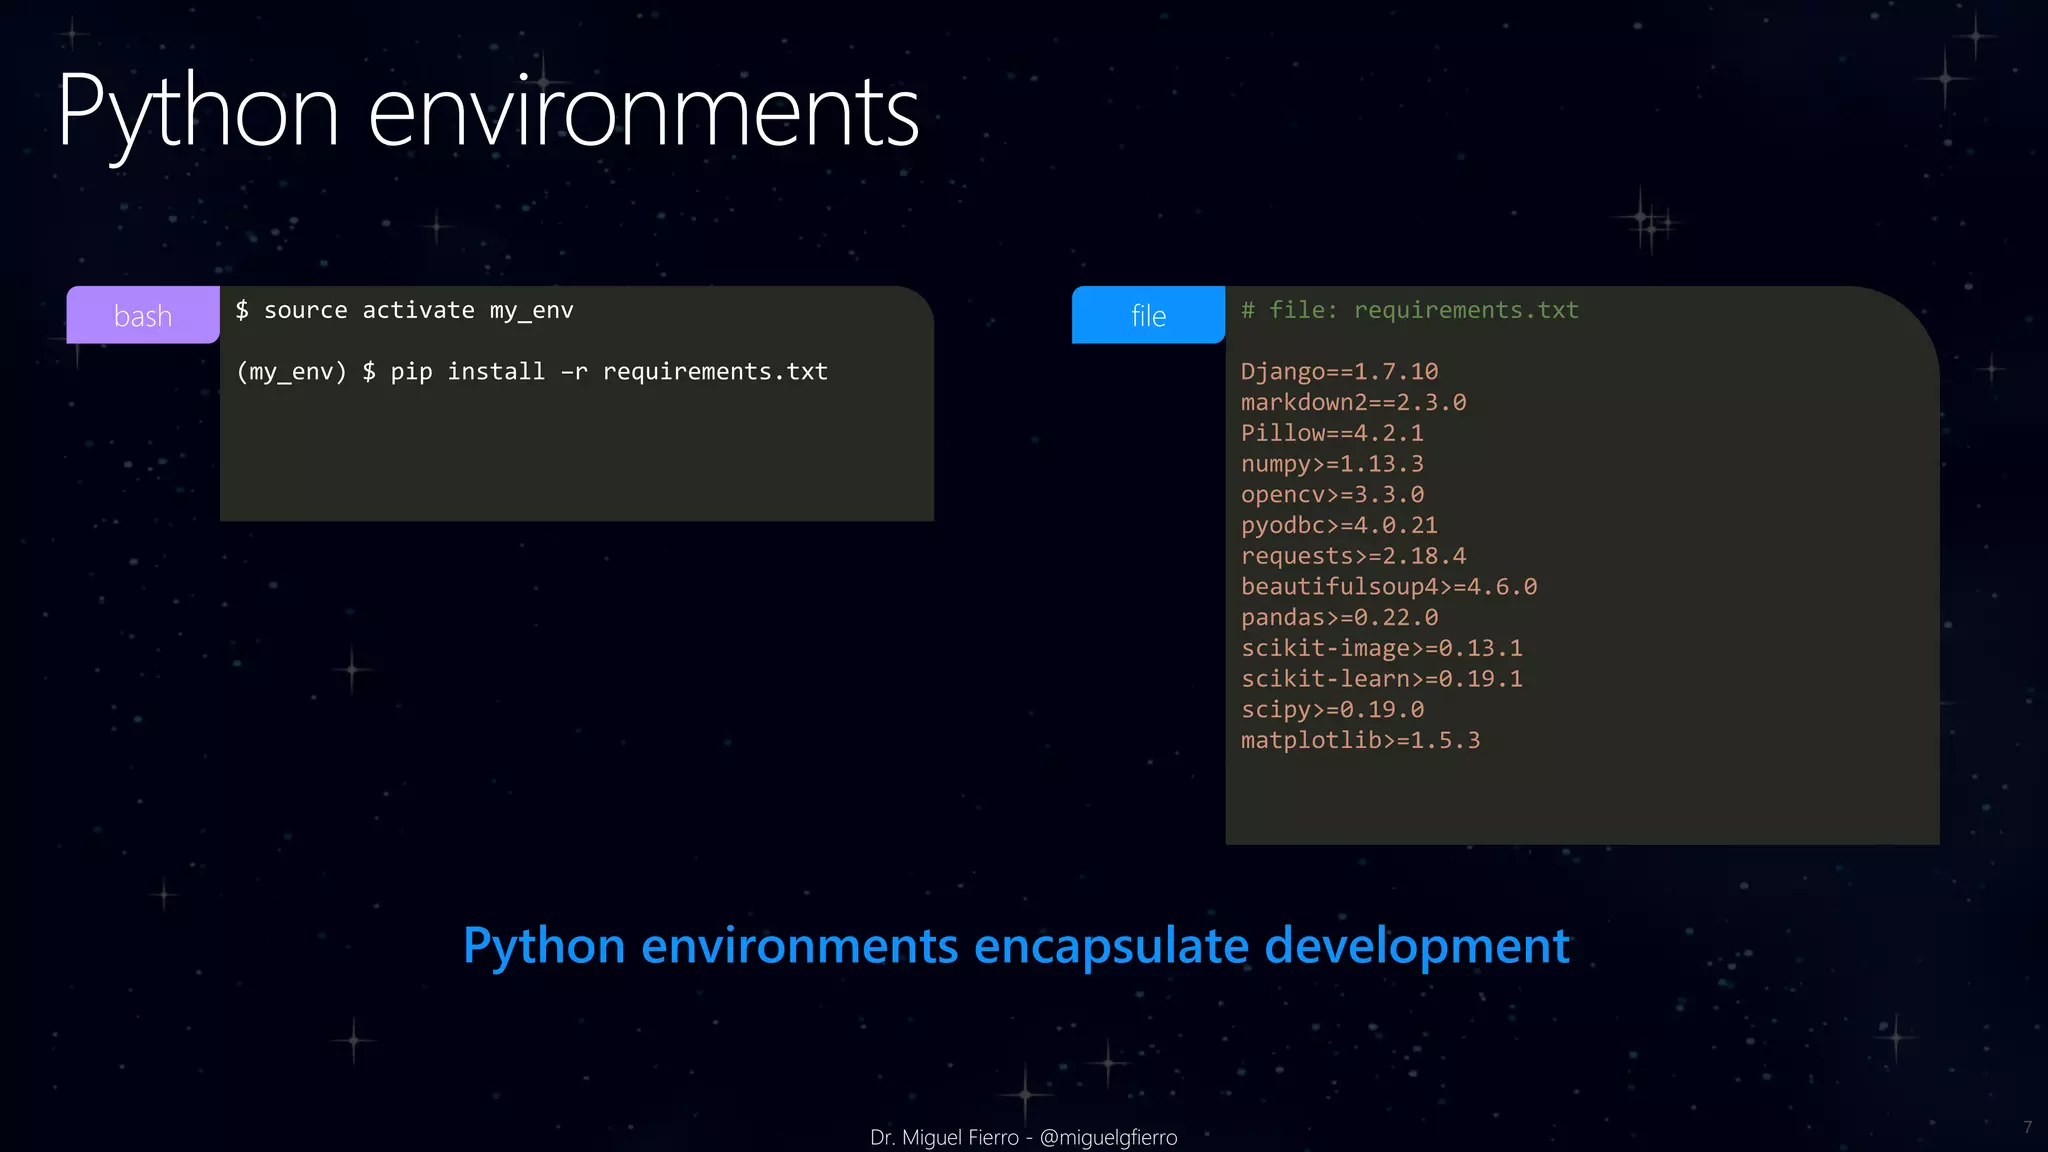2048x1152 pixels.
Task: Click the blue file label
Action: (1148, 315)
